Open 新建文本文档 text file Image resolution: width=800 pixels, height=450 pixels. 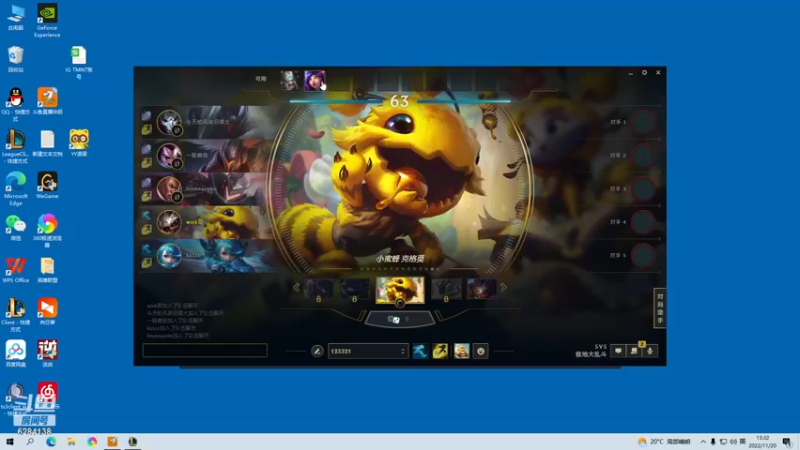(47, 143)
